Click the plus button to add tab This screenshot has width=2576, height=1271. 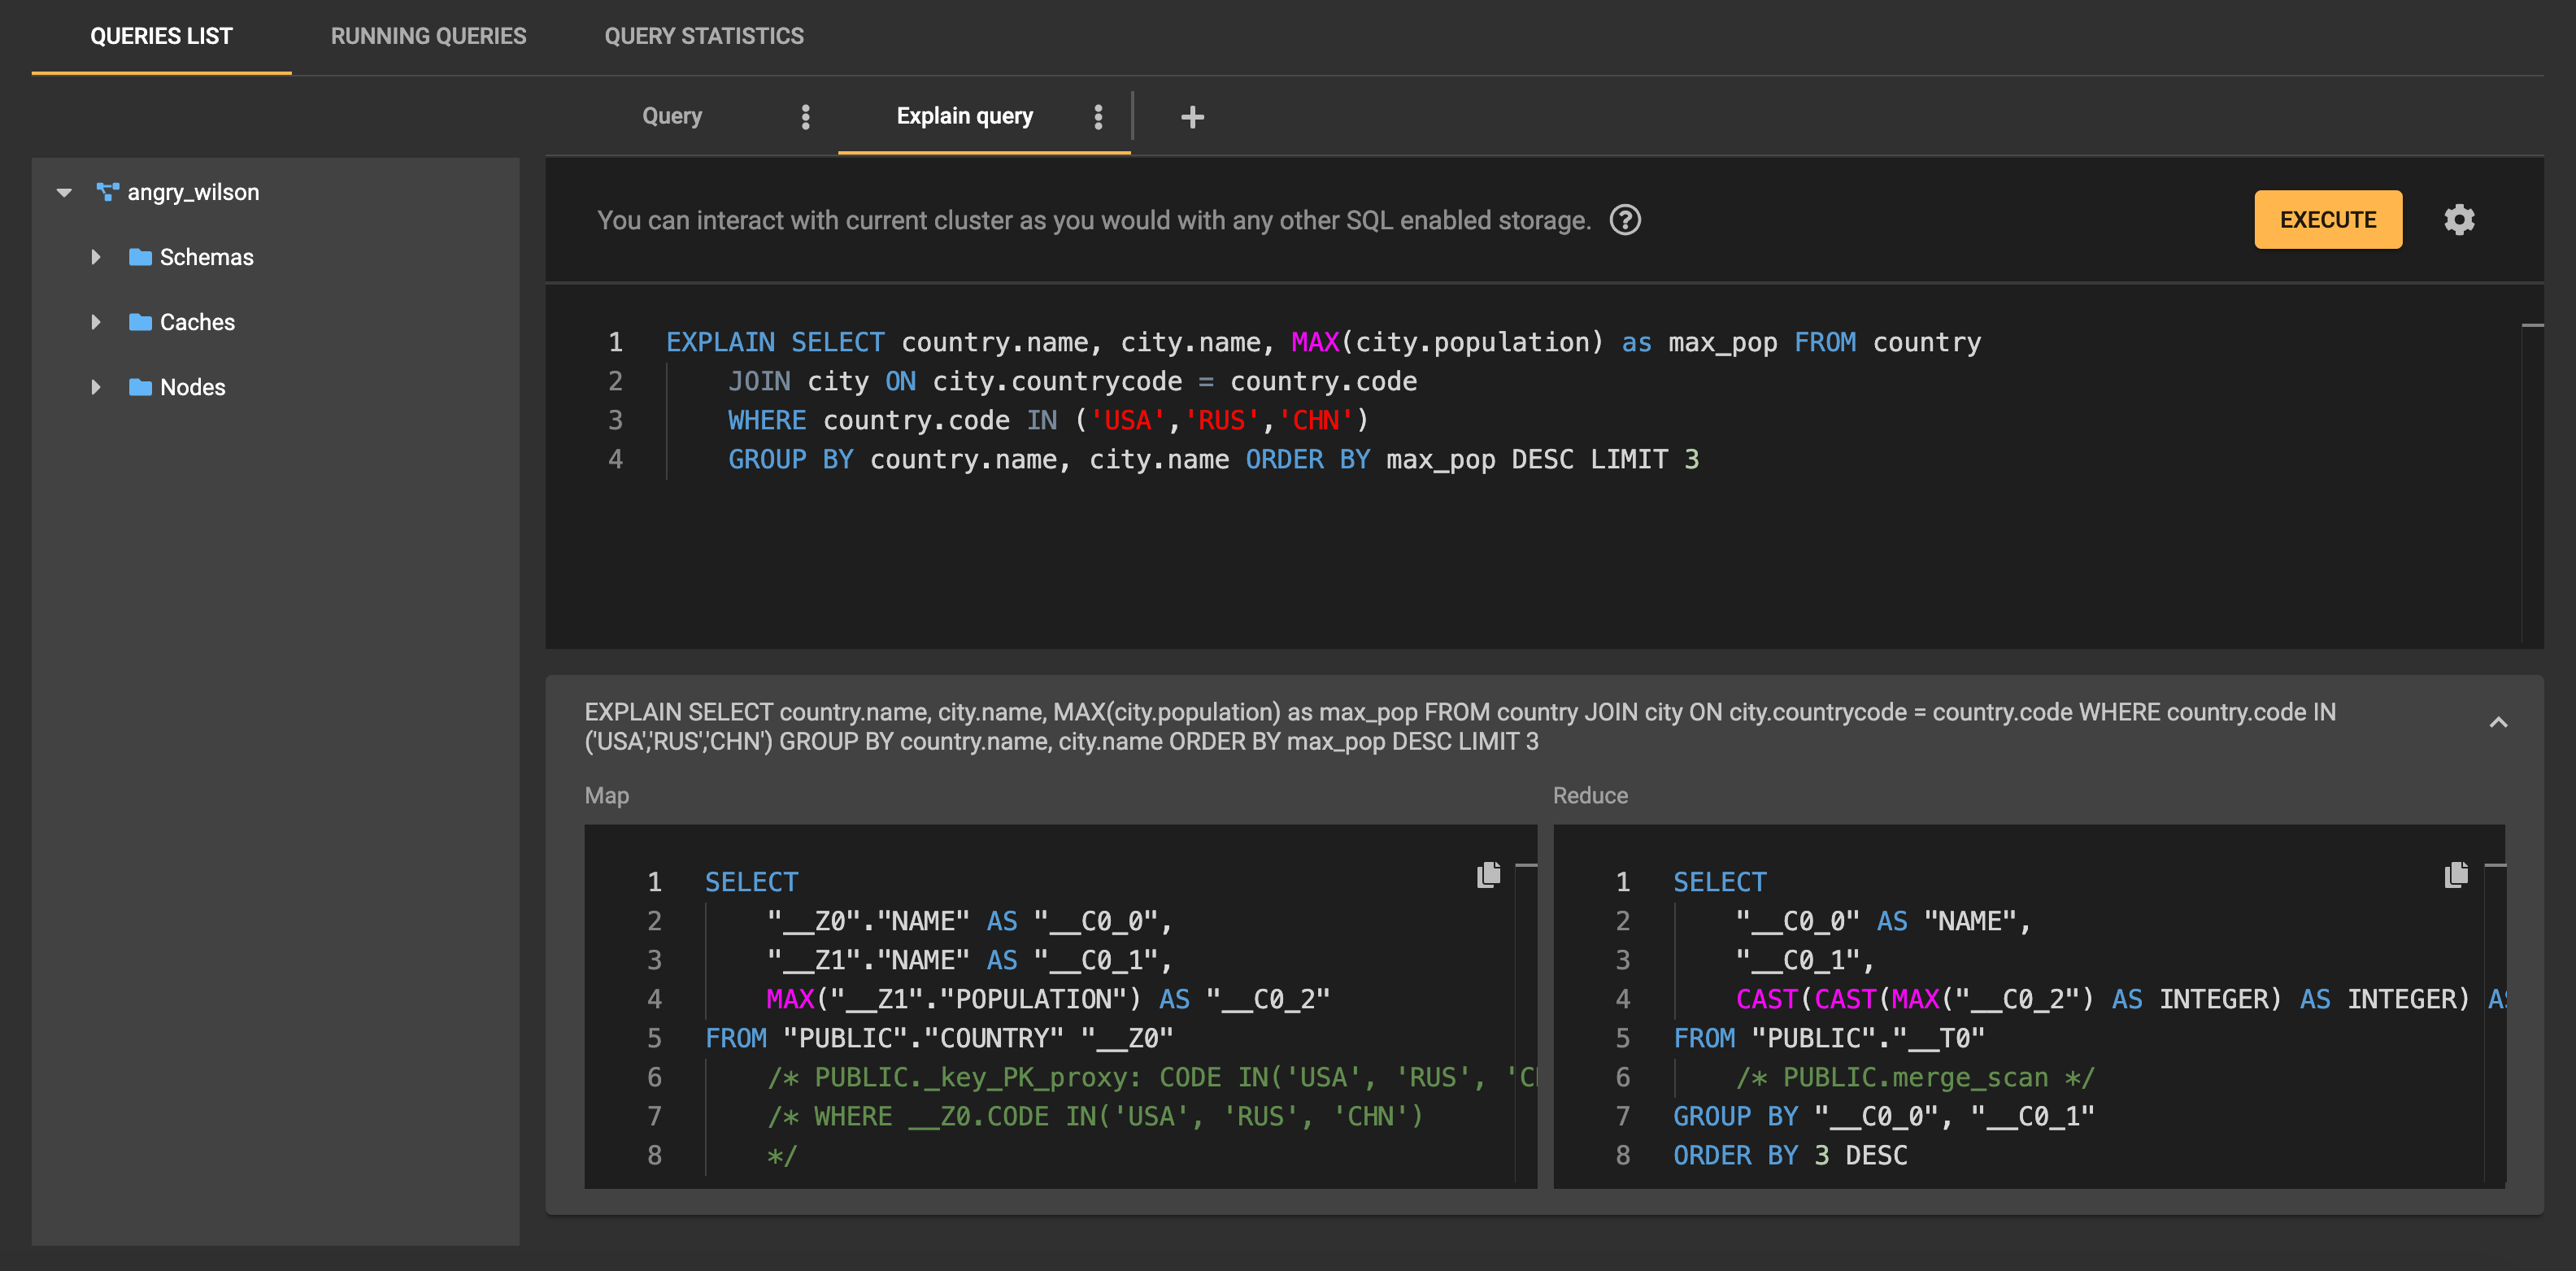click(x=1193, y=116)
